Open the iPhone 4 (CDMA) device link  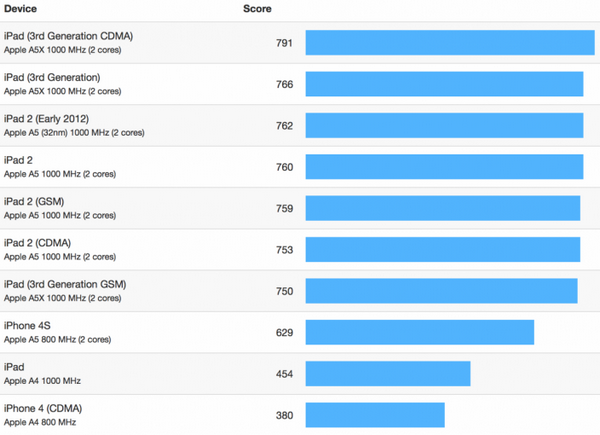(x=43, y=408)
